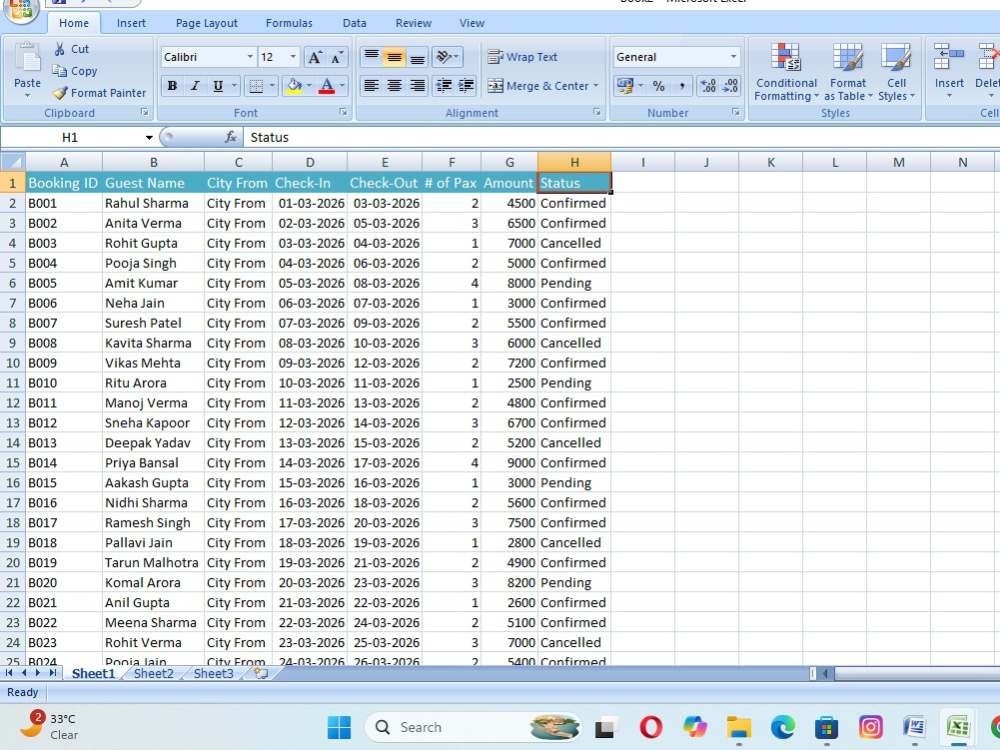This screenshot has width=1000, height=750.
Task: Toggle Underline formatting
Action: [218, 85]
